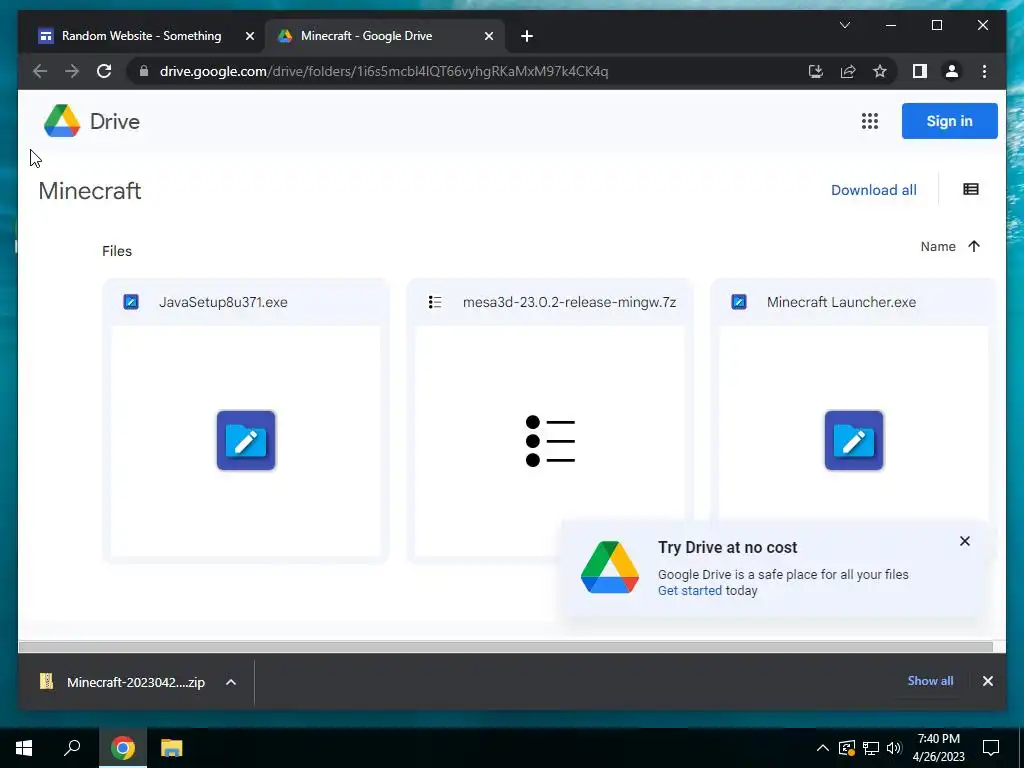Open the Name sort dropdown
1024x768 pixels.
coord(938,246)
